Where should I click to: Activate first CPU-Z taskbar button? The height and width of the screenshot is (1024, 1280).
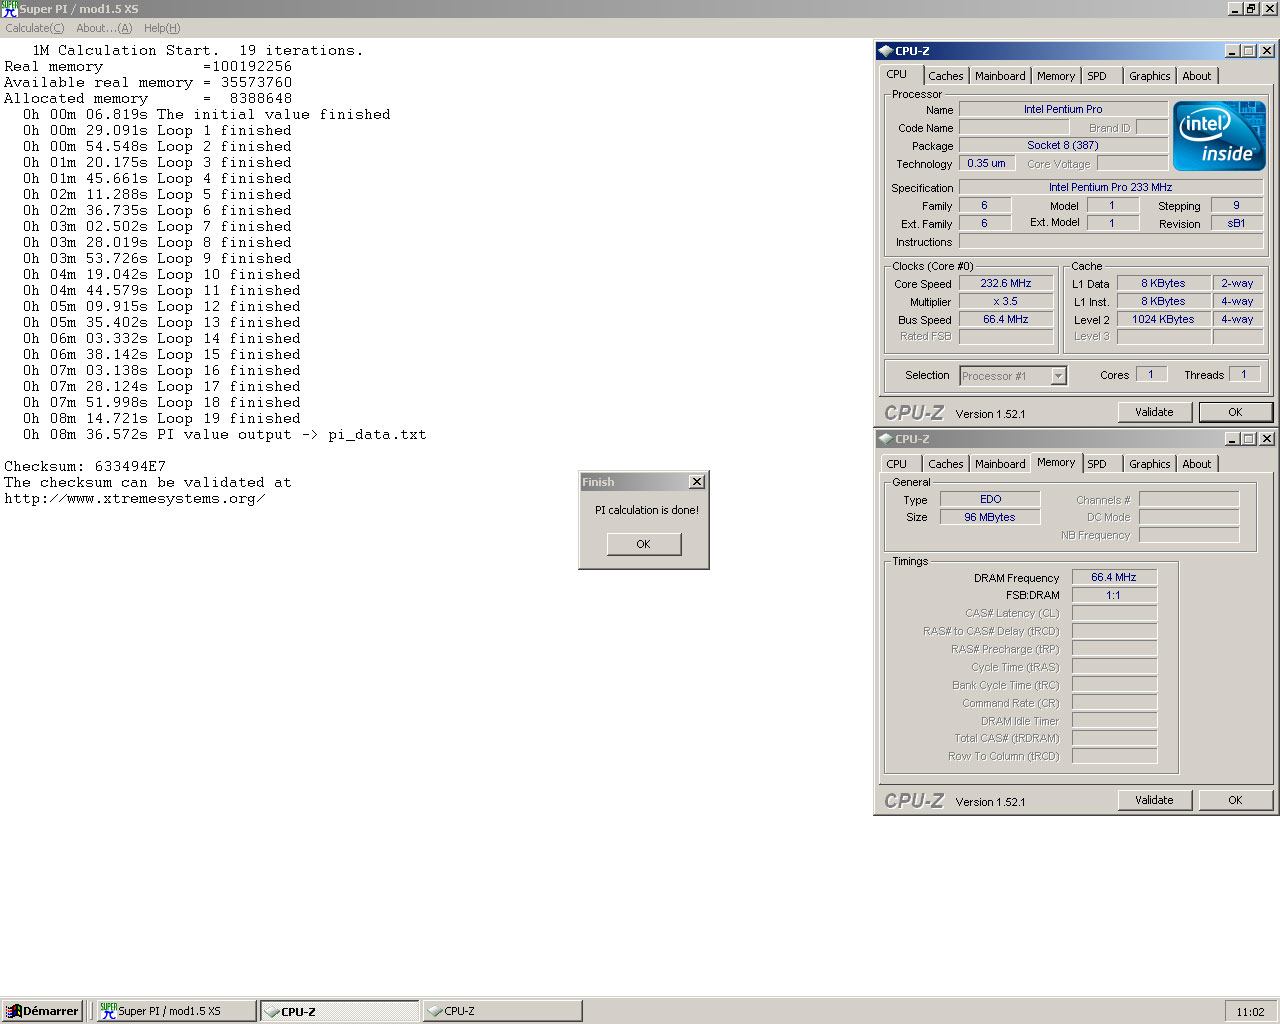[339, 1011]
